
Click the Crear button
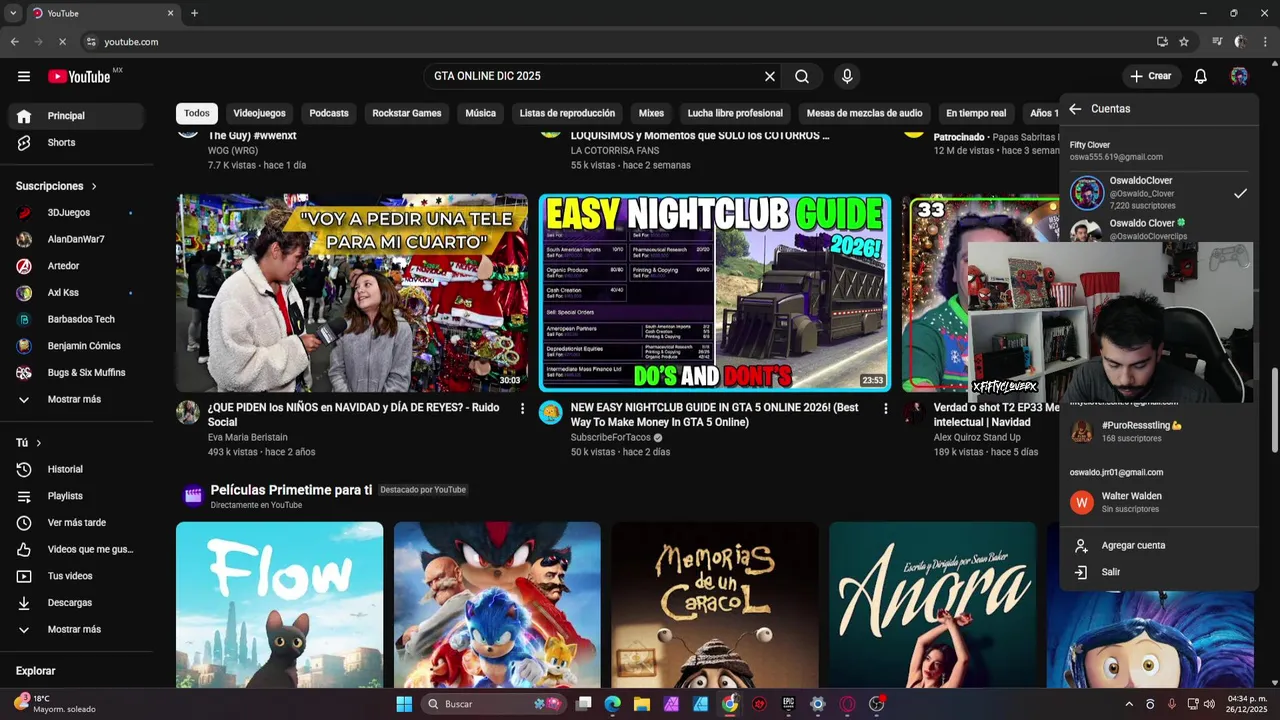[1150, 76]
